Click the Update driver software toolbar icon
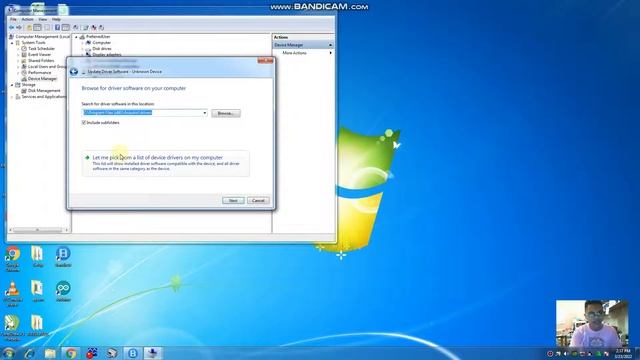The image size is (640, 360). (x=85, y=27)
